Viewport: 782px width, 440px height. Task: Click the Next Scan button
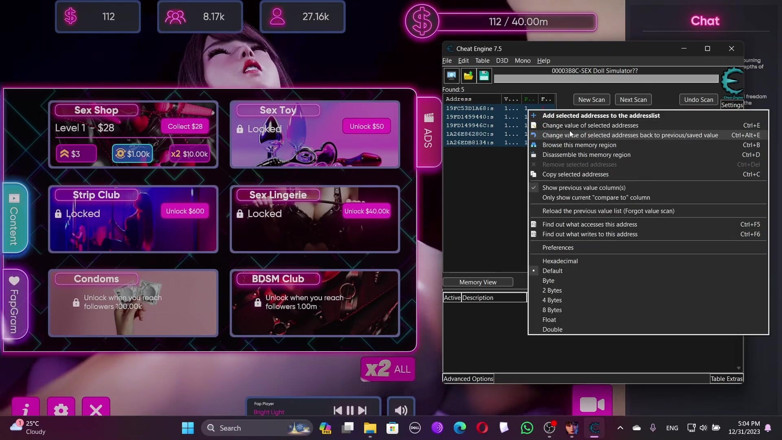coord(633,99)
